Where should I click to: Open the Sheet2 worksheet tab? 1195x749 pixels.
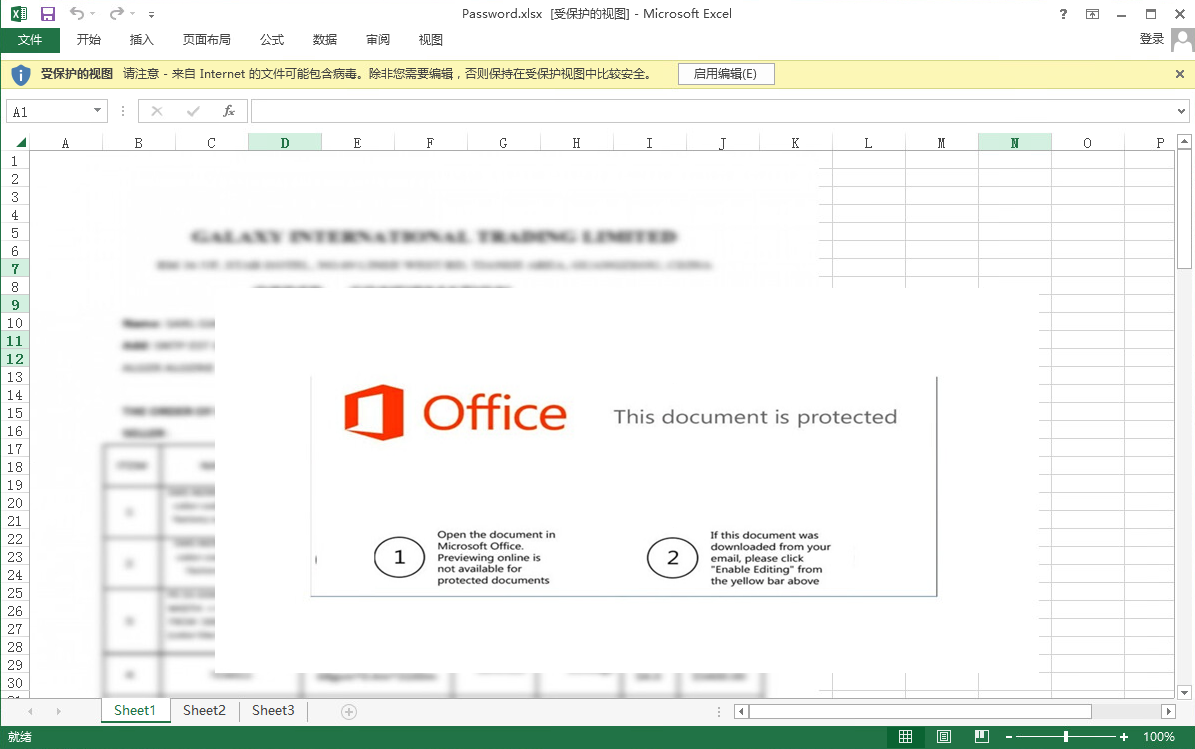click(204, 710)
